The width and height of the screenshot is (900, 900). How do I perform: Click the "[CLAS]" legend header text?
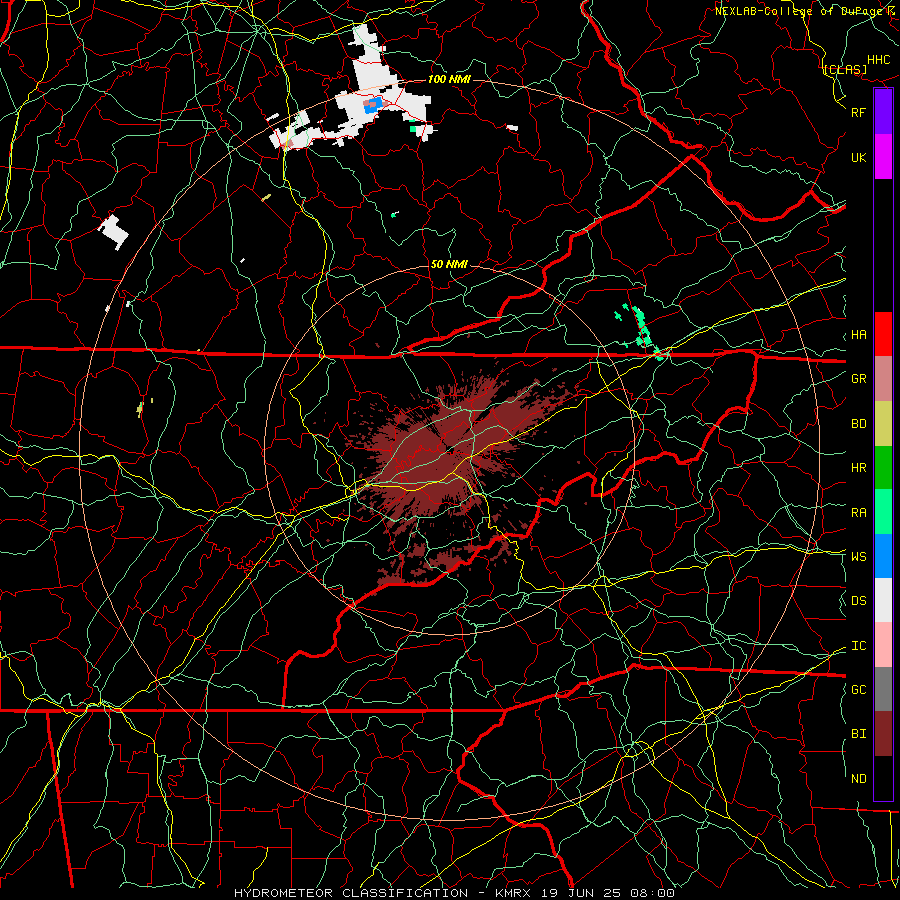pos(845,70)
